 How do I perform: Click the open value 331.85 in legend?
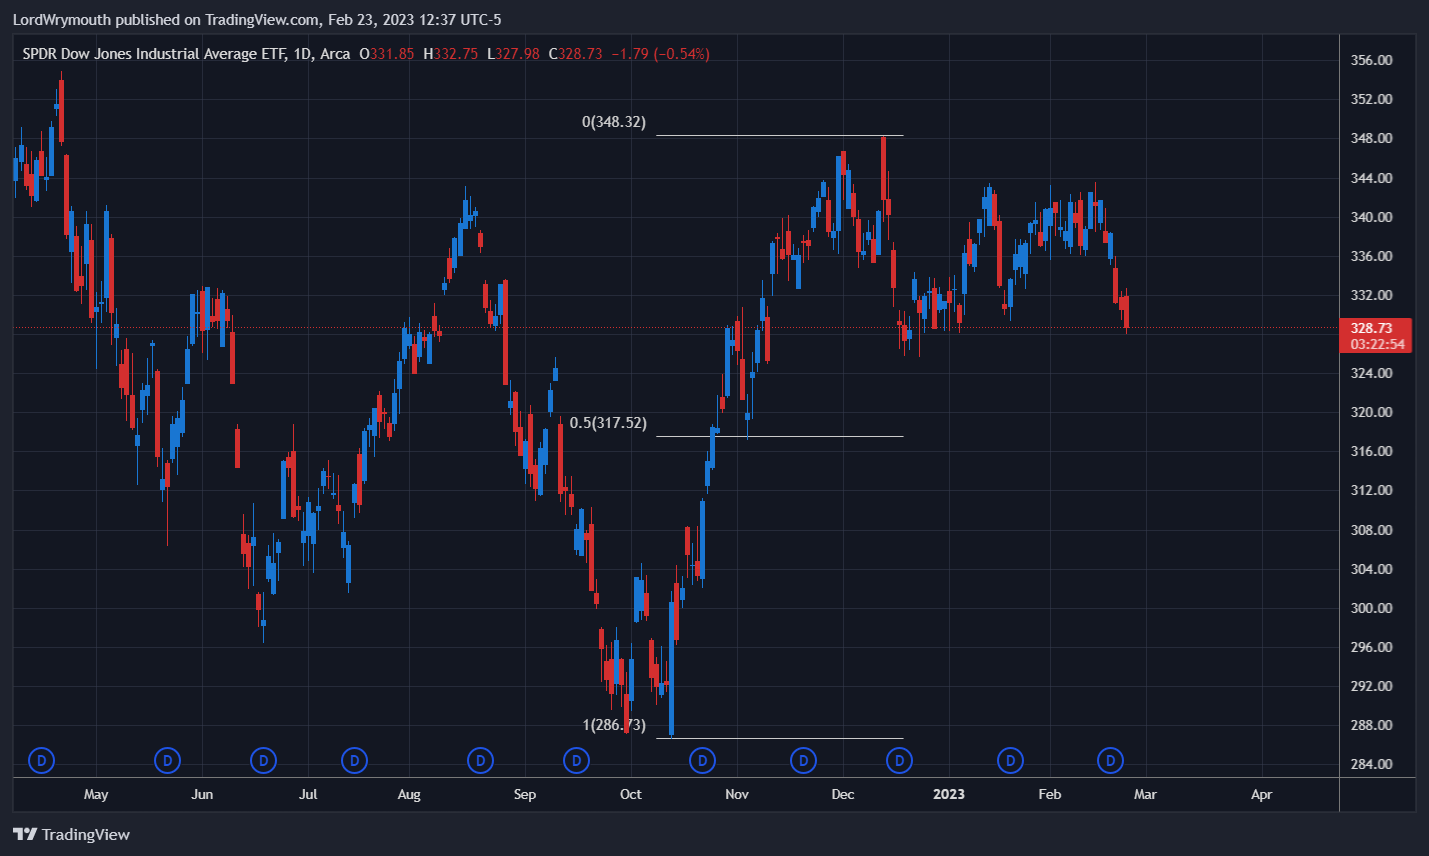click(392, 54)
